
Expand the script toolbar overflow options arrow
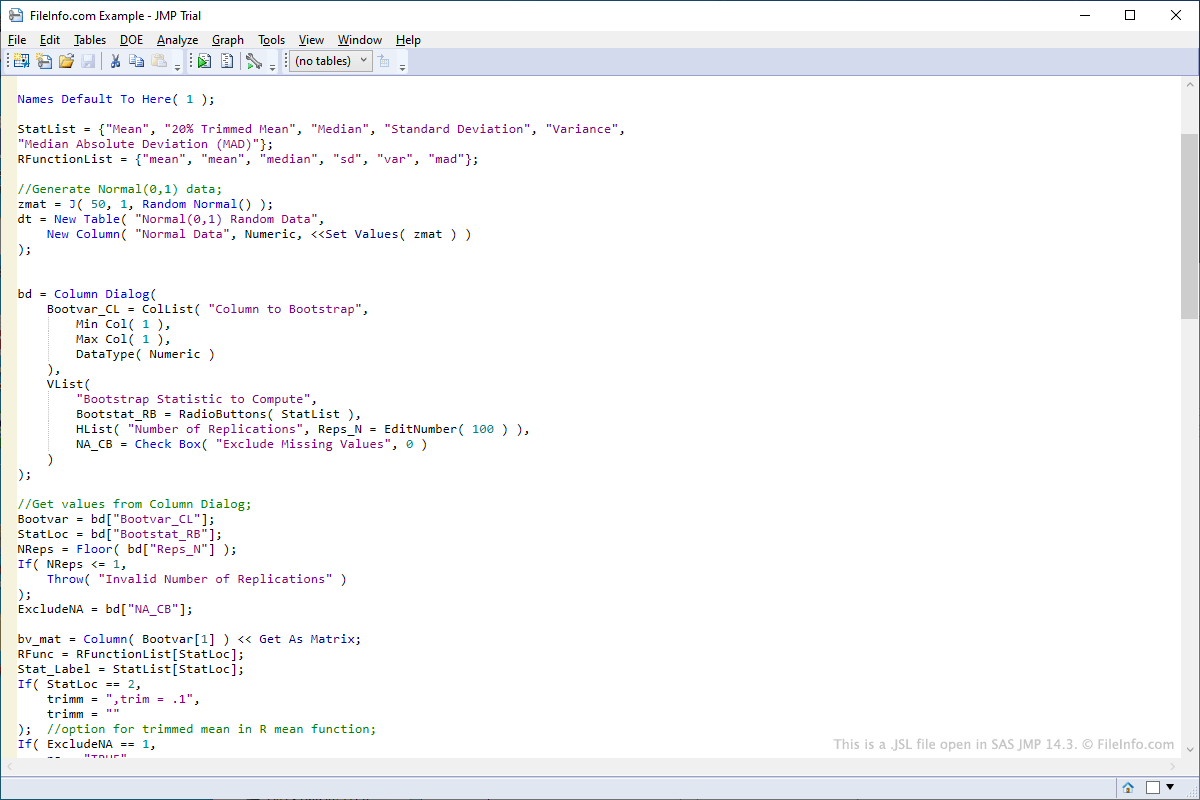[x=272, y=66]
